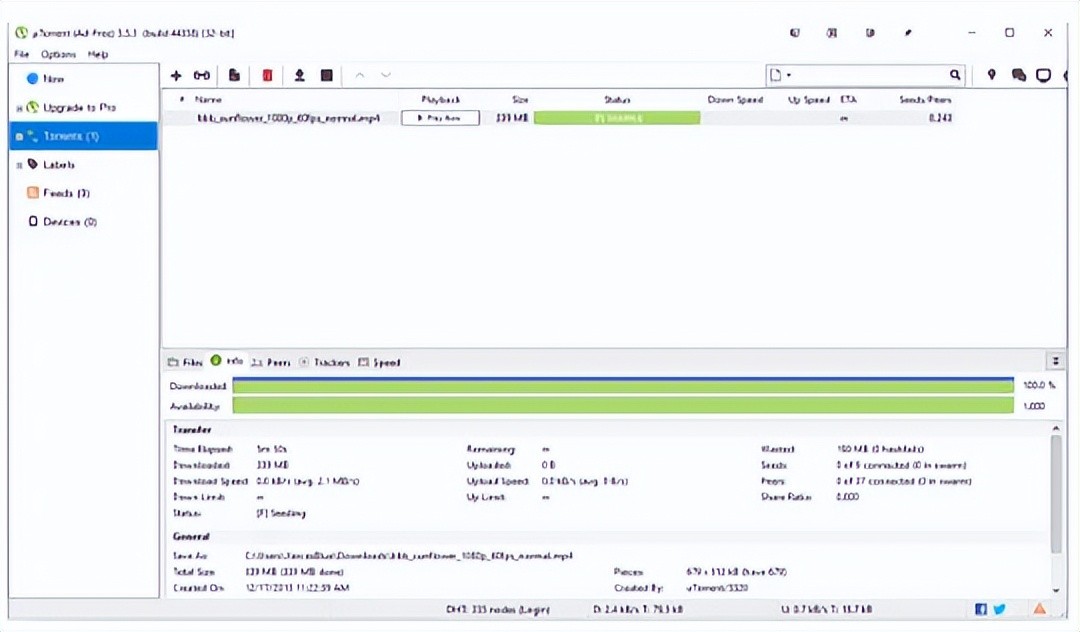Open the remote device icon in toolbar
The height and width of the screenshot is (632, 1080).
(x=1043, y=75)
